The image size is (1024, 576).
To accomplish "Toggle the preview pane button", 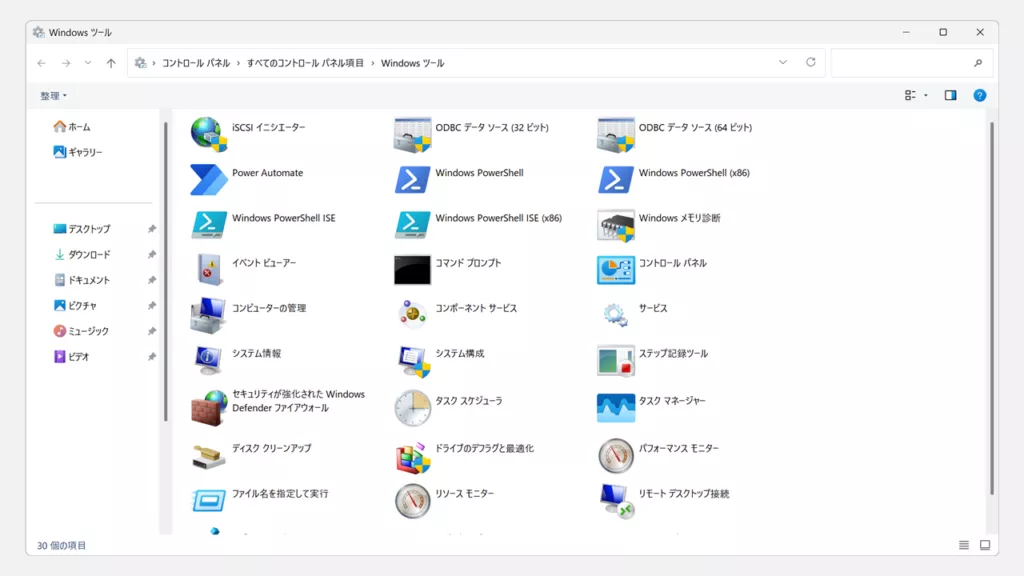I will 950,96.
